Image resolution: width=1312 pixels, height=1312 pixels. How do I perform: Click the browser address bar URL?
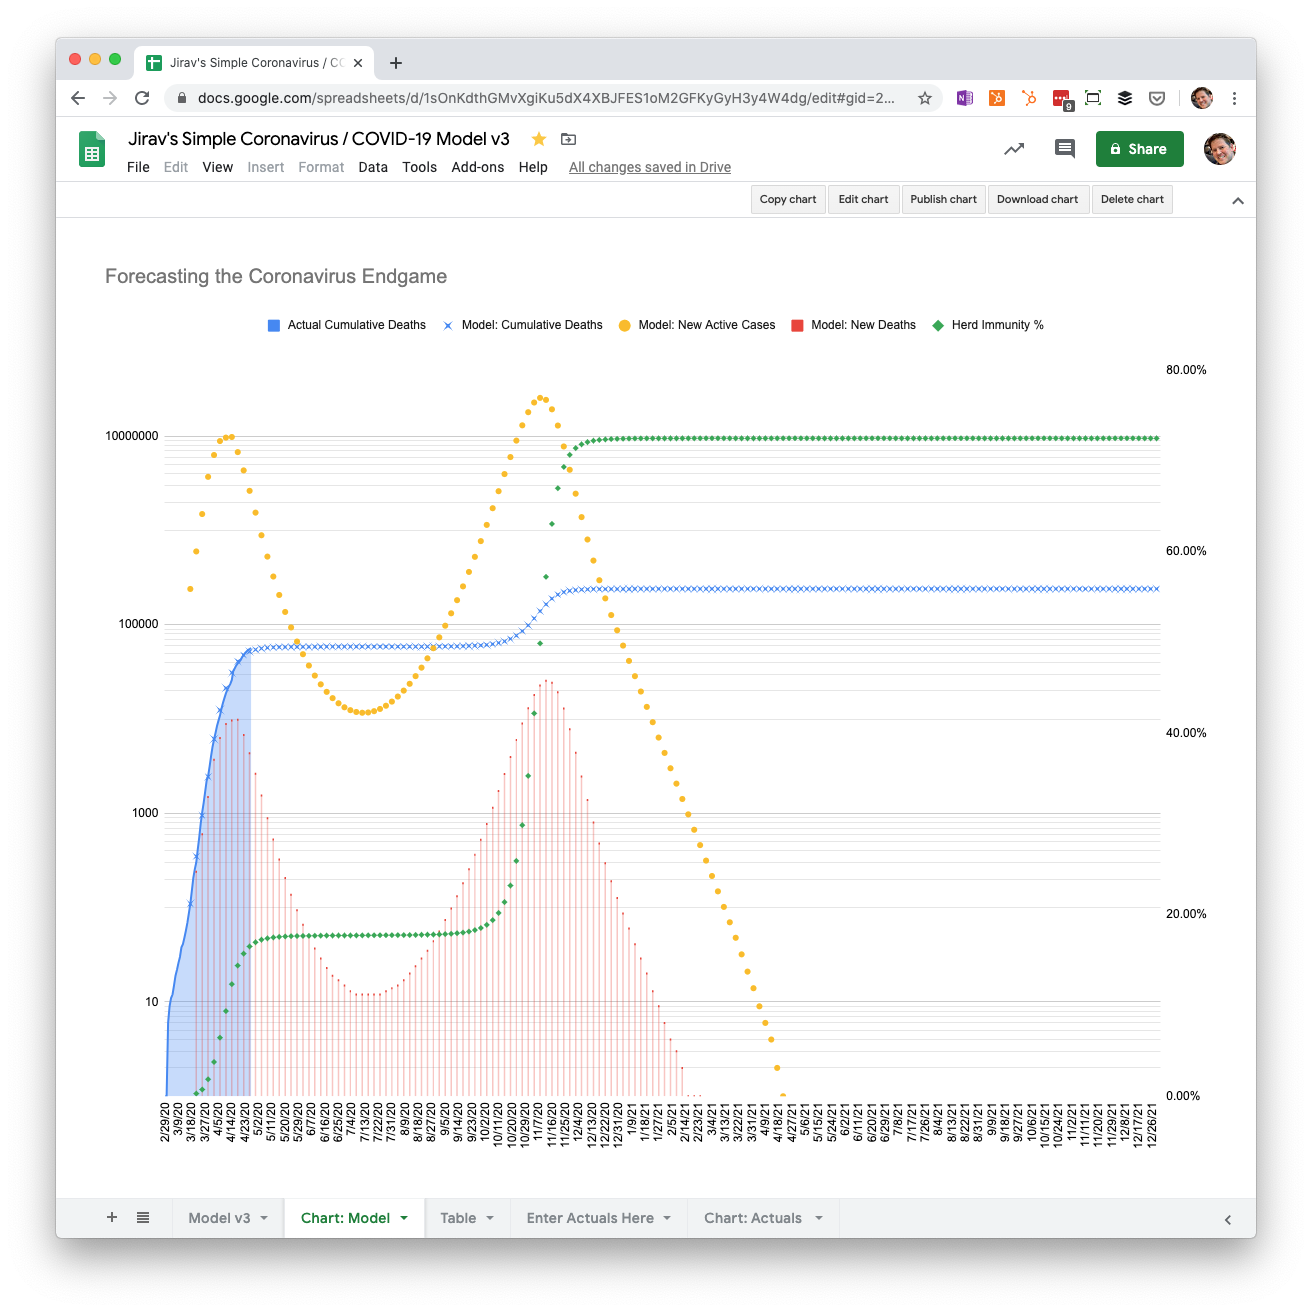click(545, 98)
